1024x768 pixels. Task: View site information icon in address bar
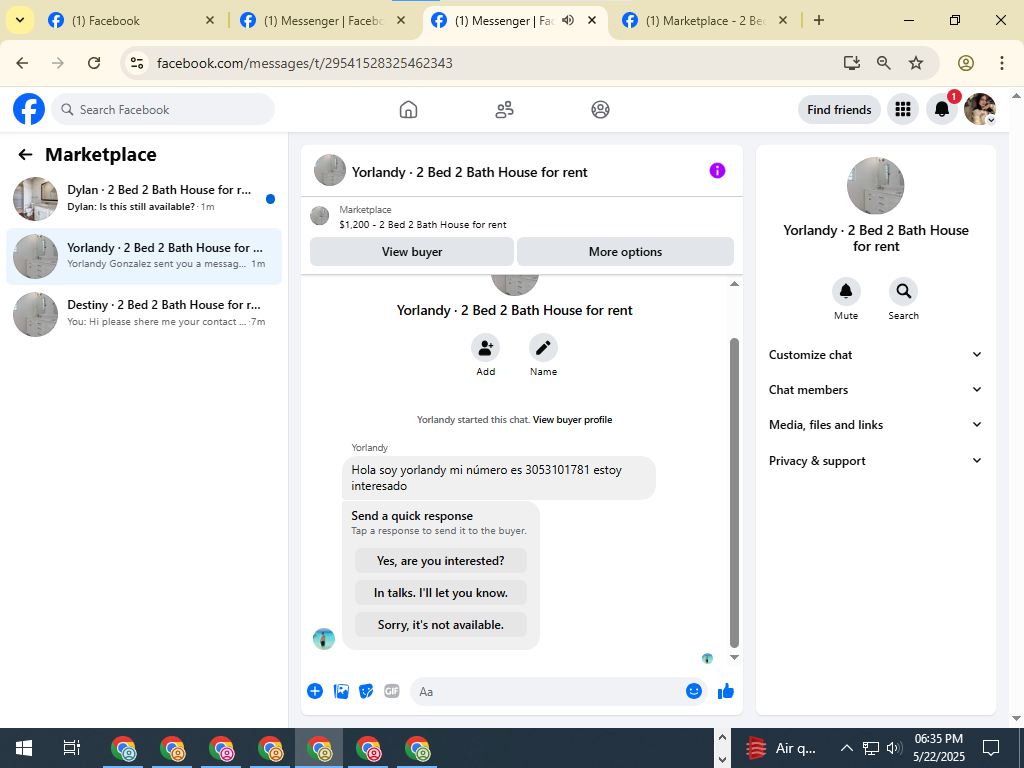tap(136, 63)
